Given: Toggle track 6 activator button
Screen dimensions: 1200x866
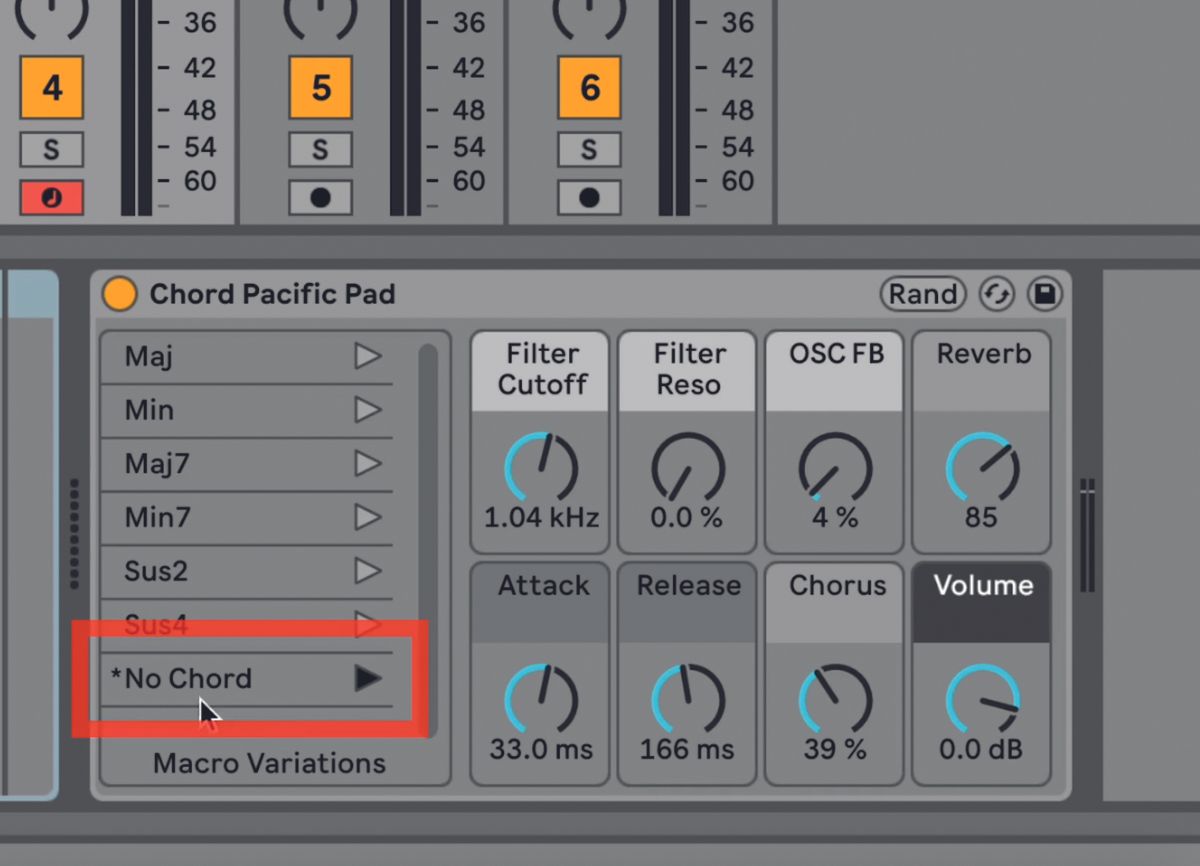Looking at the screenshot, I should point(589,88).
